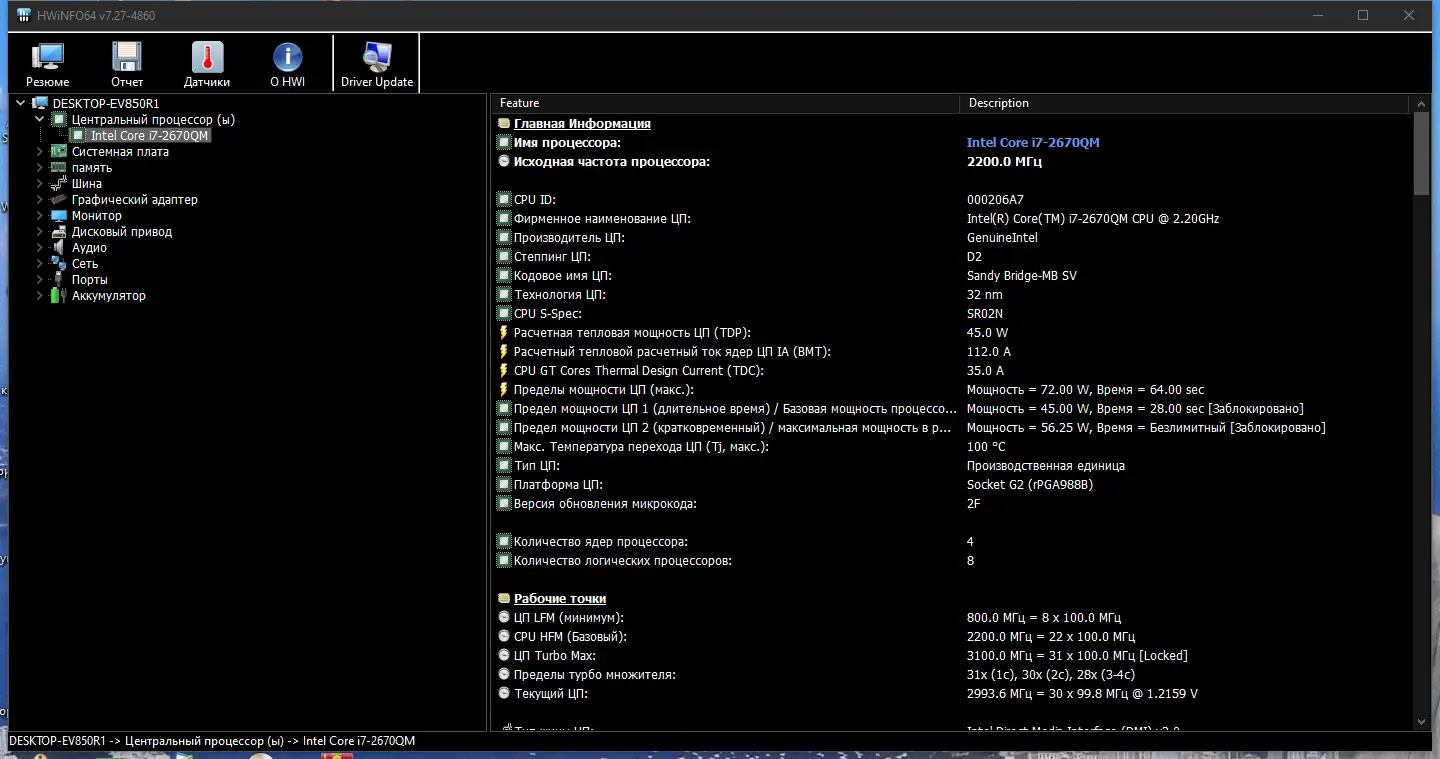Select the Аудио speaker tree item
This screenshot has height=759, width=1440.
[89, 248]
